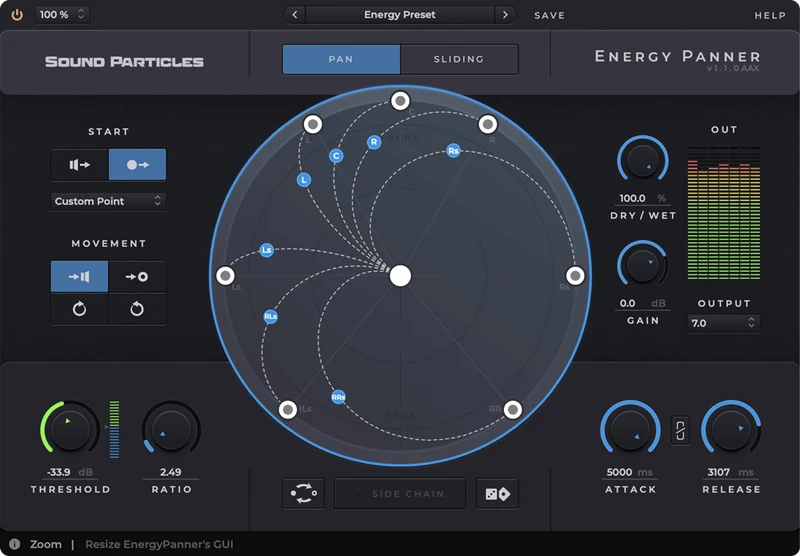
Task: Click the RELEASE knob
Action: [731, 429]
